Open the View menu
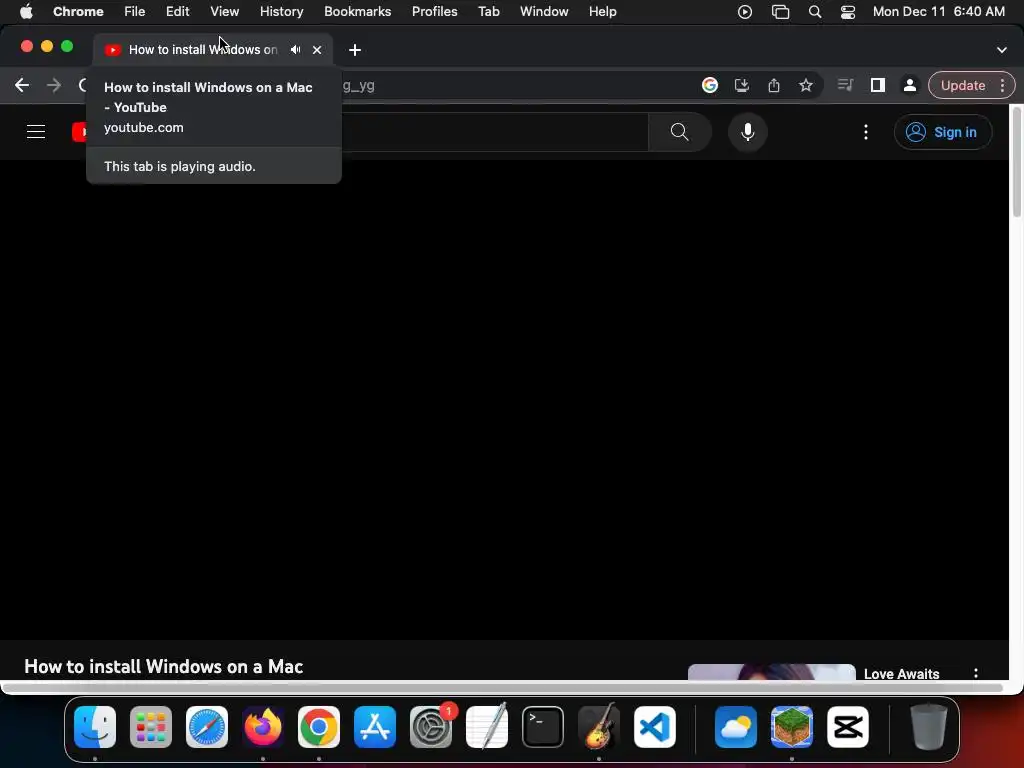 click(x=225, y=12)
